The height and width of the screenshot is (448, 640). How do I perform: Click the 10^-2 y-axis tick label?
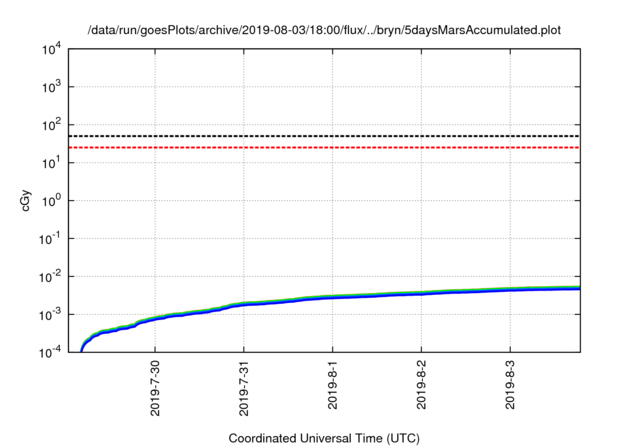(x=51, y=277)
